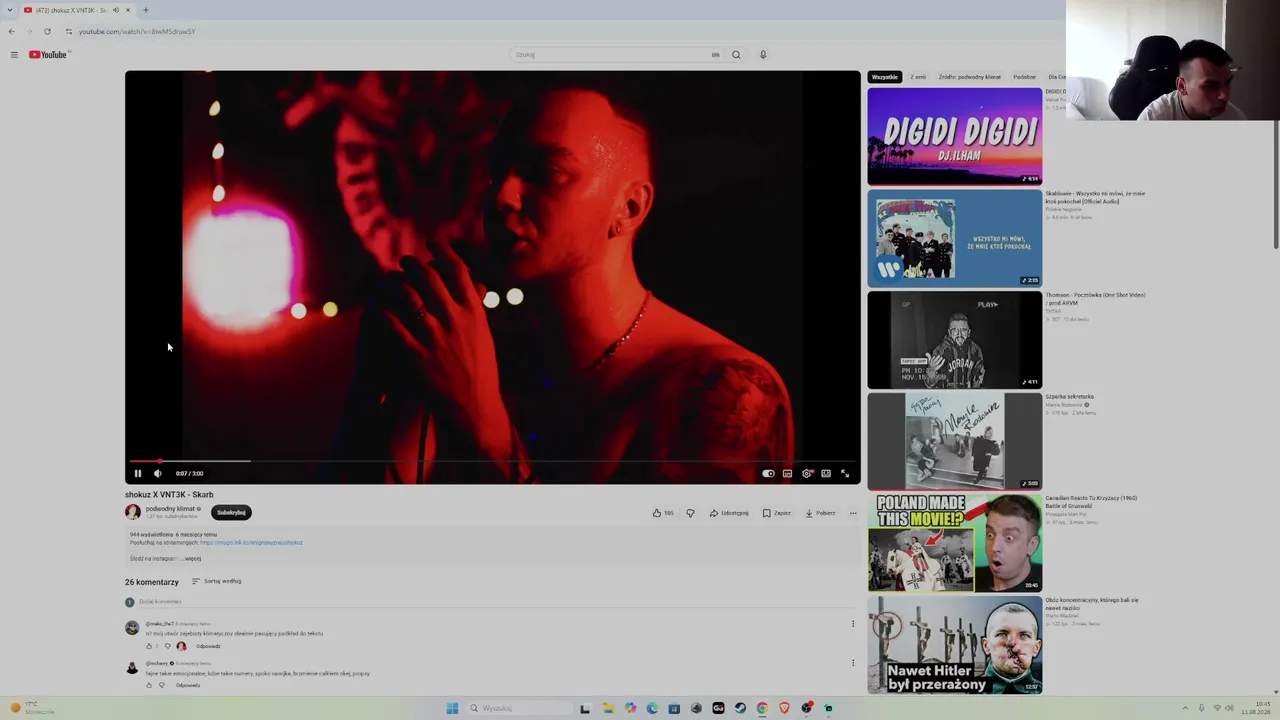
Task: Download video with the Pobierz button
Action: click(820, 513)
